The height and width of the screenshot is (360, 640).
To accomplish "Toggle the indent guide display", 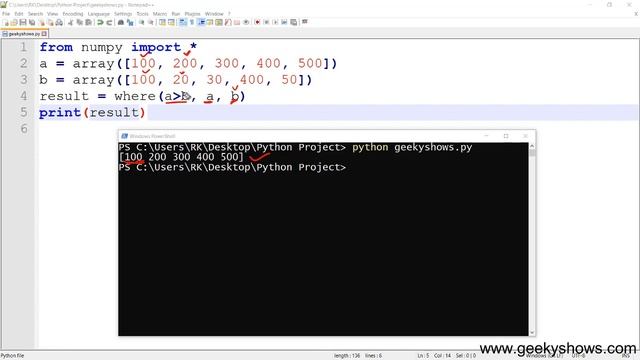I will [201, 22].
